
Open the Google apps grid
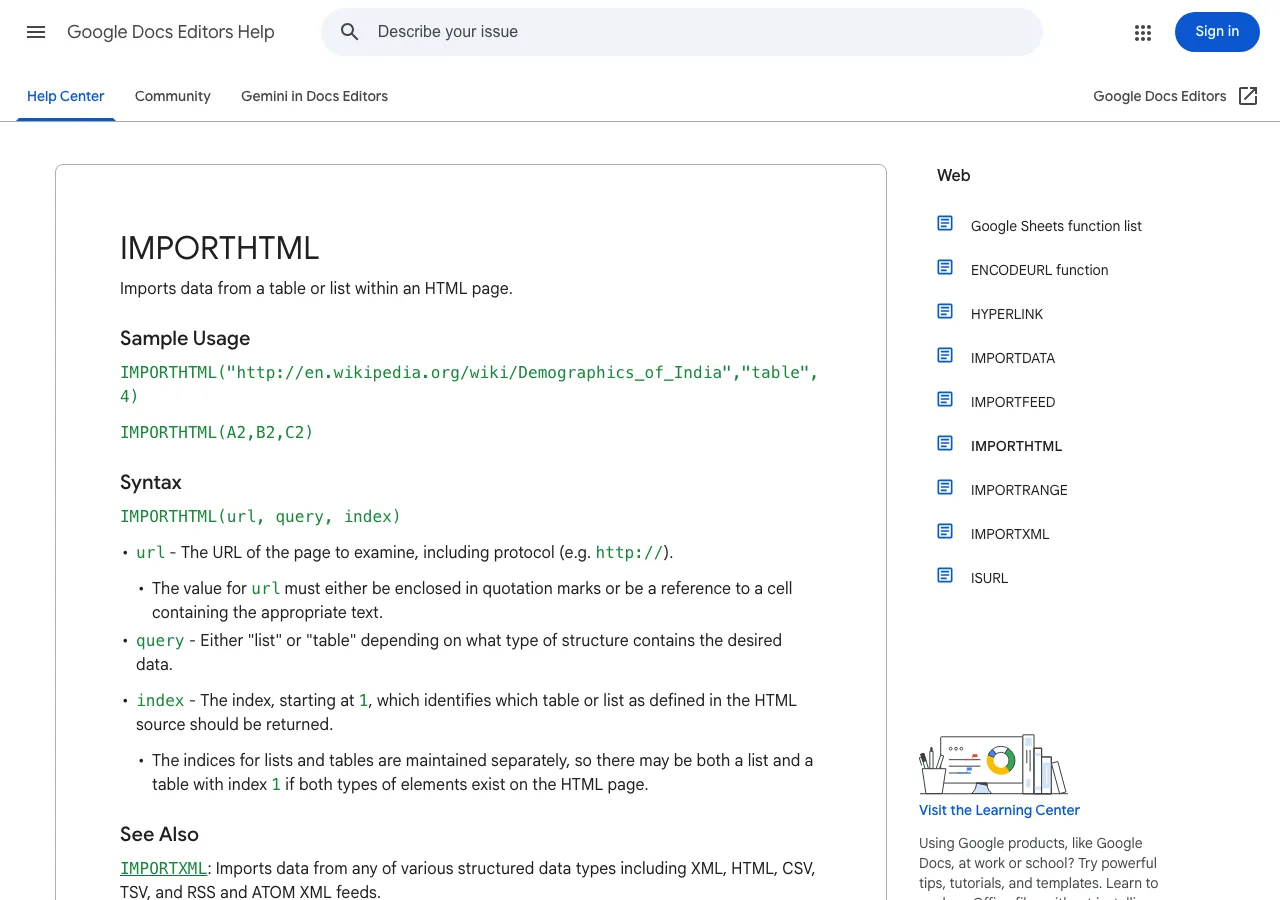(1143, 32)
